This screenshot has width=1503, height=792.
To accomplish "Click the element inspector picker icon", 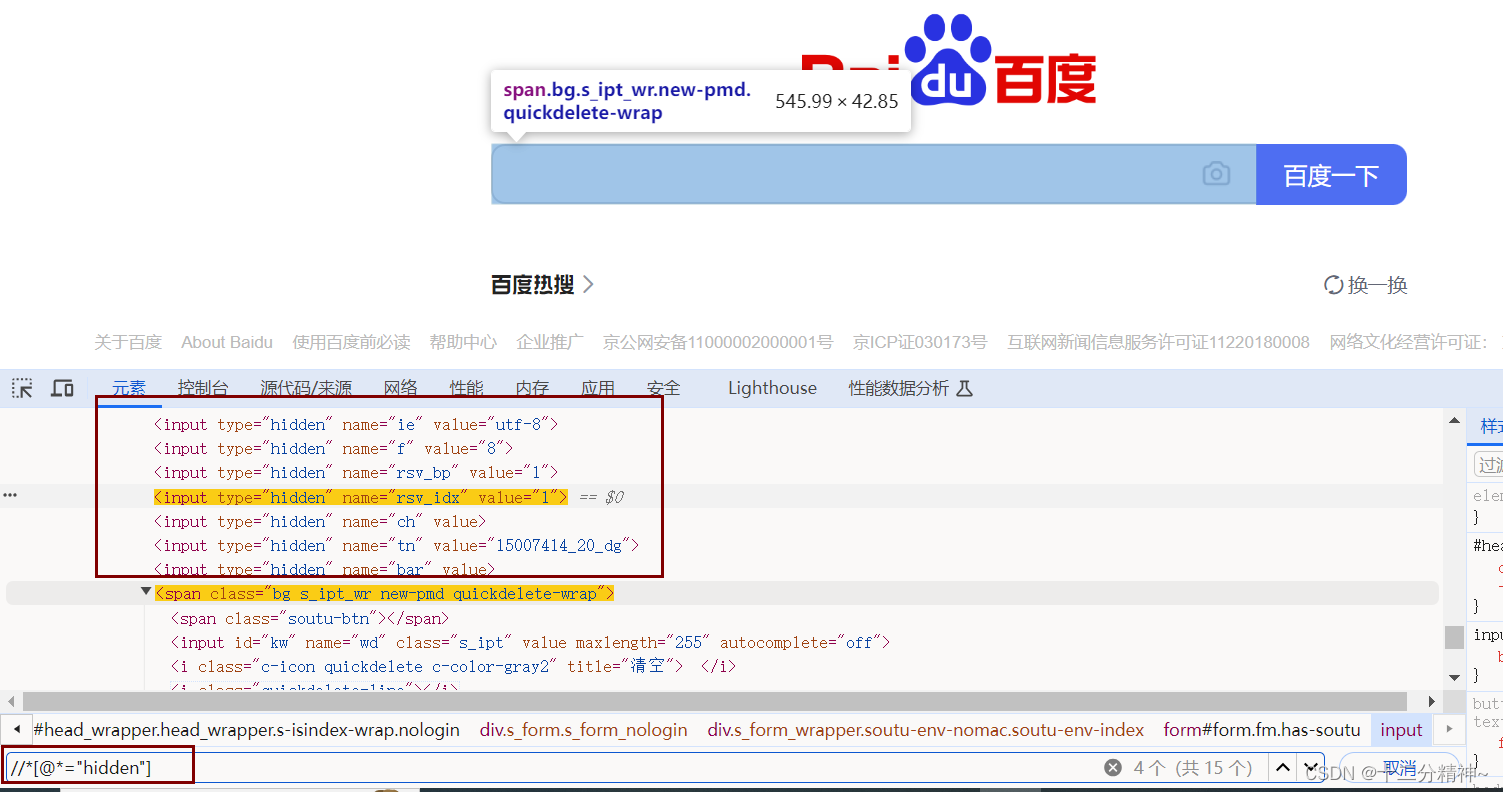I will pos(22,388).
